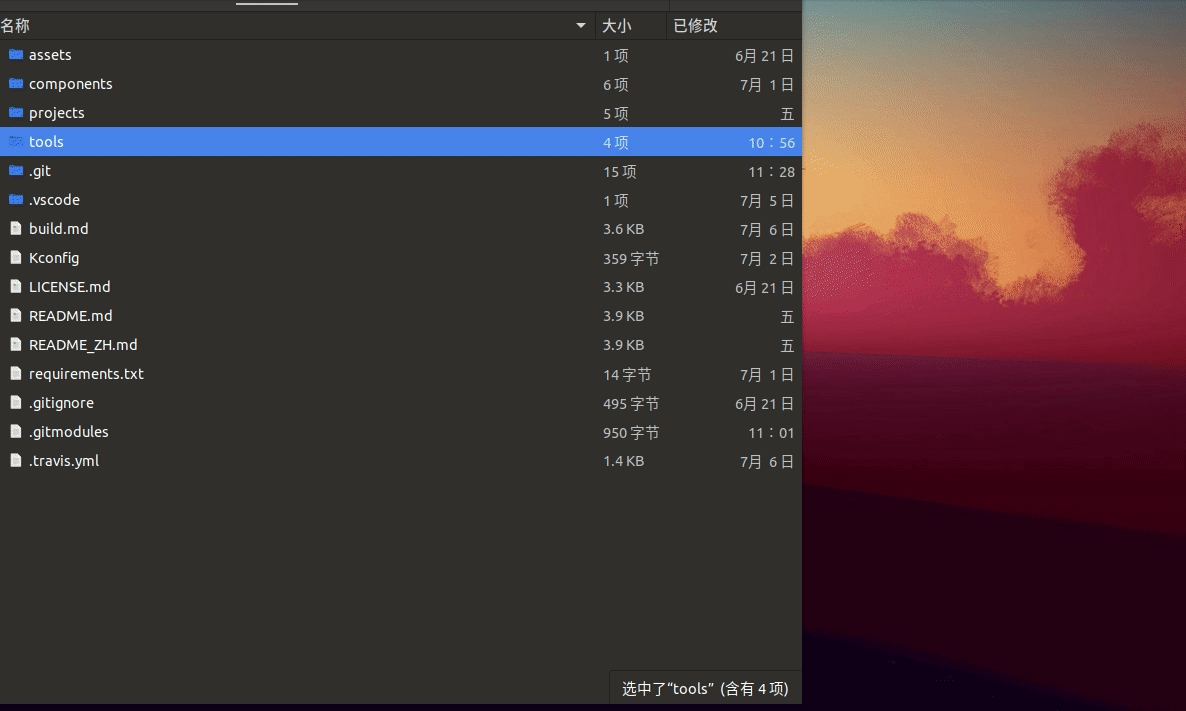Select the build.md file name

click(58, 228)
